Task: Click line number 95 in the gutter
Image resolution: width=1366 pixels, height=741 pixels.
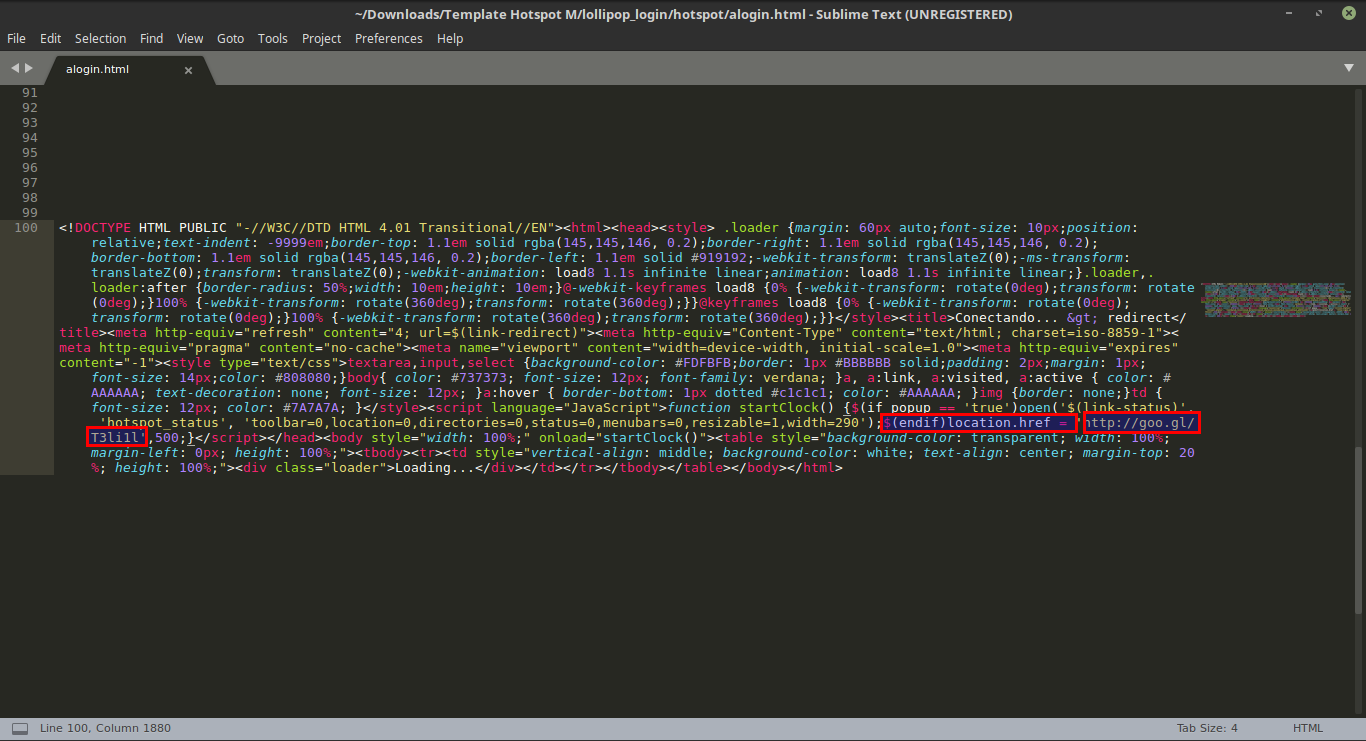Action: 29,153
